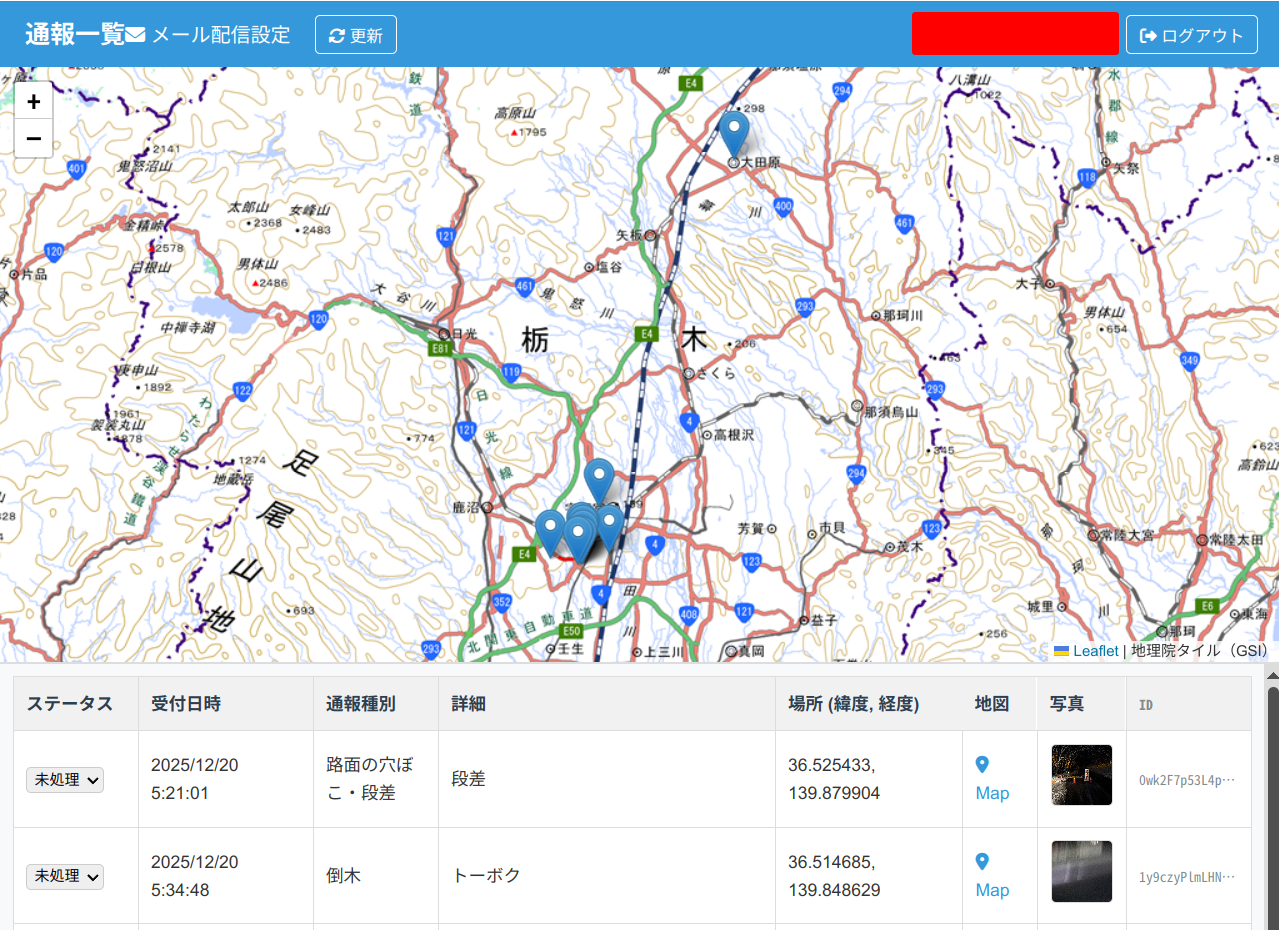The image size is (1279, 930).
Task: Open メール配信設定 mail settings
Action: [208, 35]
